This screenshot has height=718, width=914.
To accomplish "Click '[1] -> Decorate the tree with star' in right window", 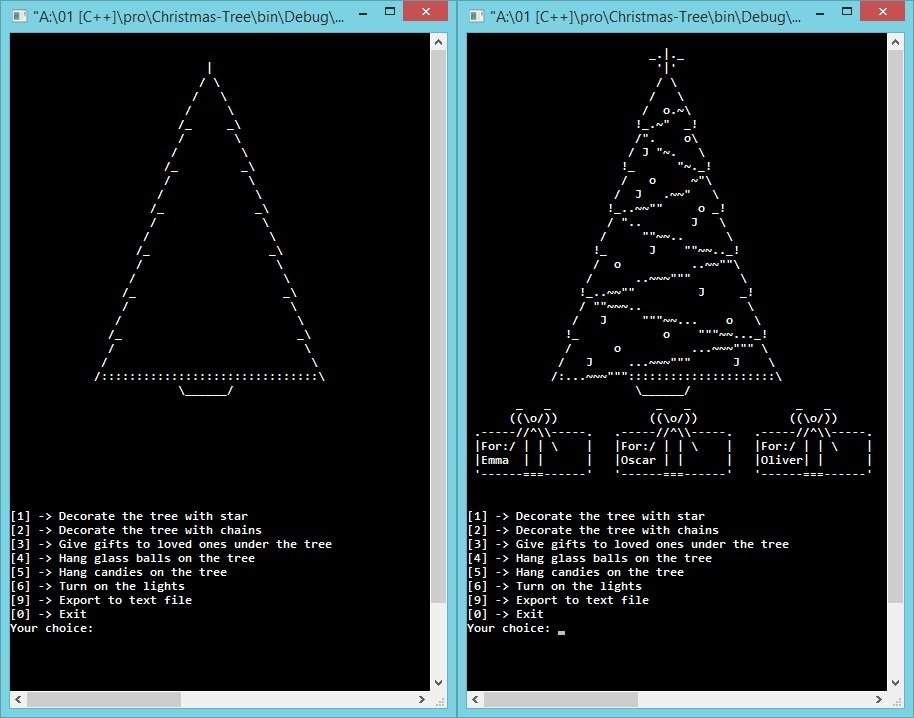I will coord(586,516).
